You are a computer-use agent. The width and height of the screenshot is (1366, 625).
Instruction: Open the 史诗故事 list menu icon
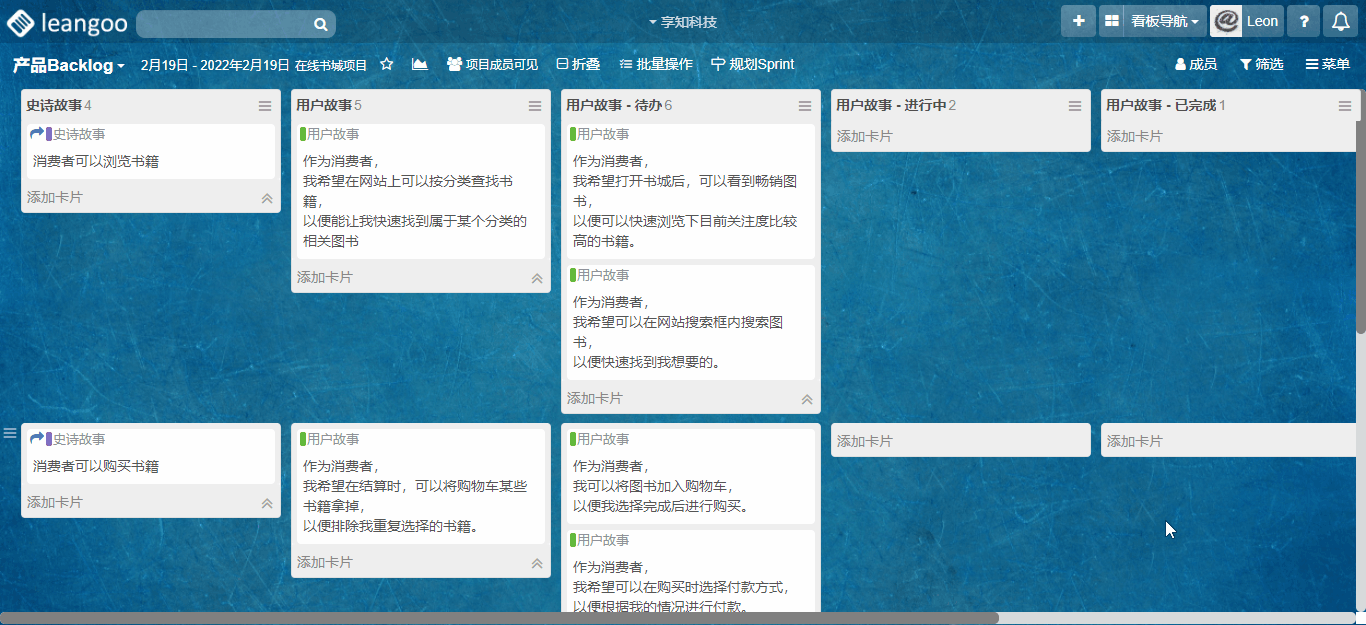point(265,106)
